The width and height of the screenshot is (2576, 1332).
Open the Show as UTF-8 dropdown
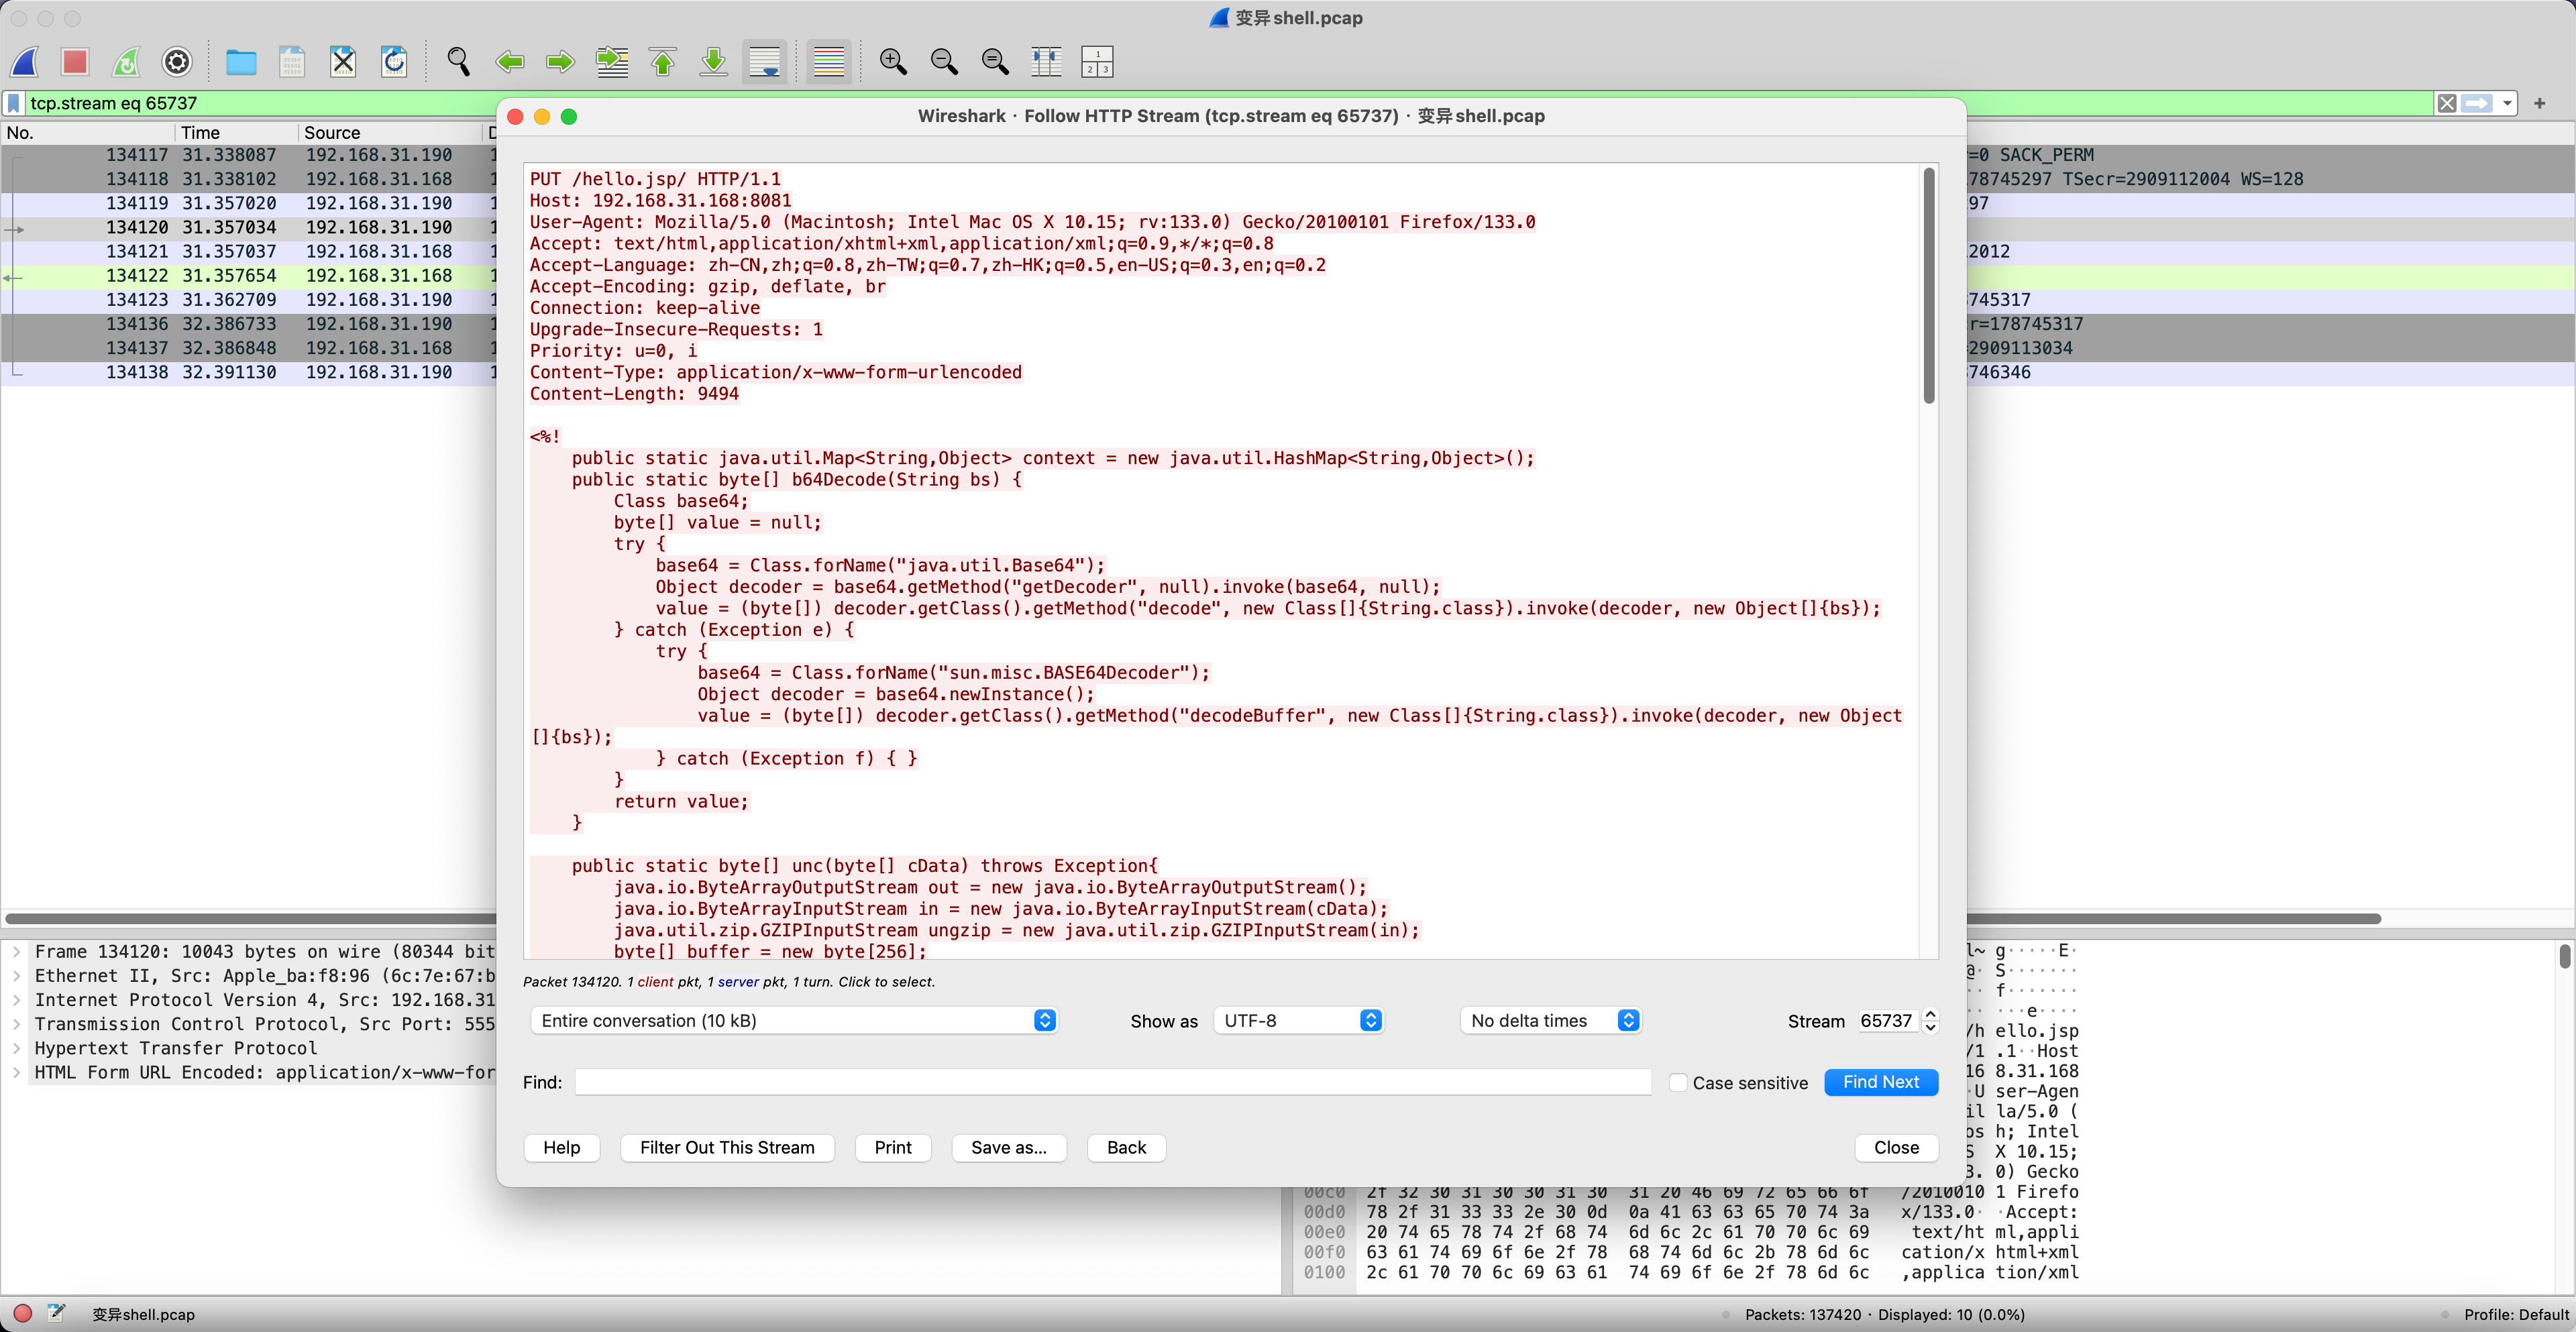[x=1298, y=1021]
